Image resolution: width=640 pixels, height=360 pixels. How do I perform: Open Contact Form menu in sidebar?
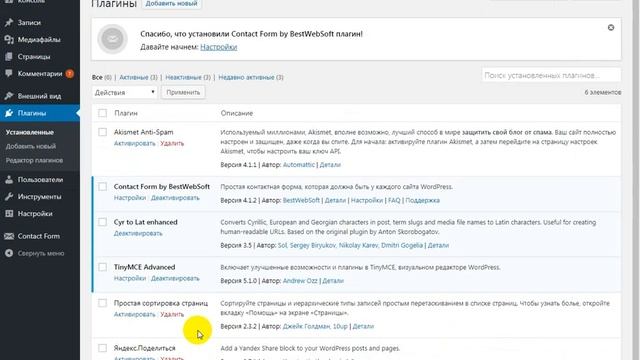click(x=40, y=236)
